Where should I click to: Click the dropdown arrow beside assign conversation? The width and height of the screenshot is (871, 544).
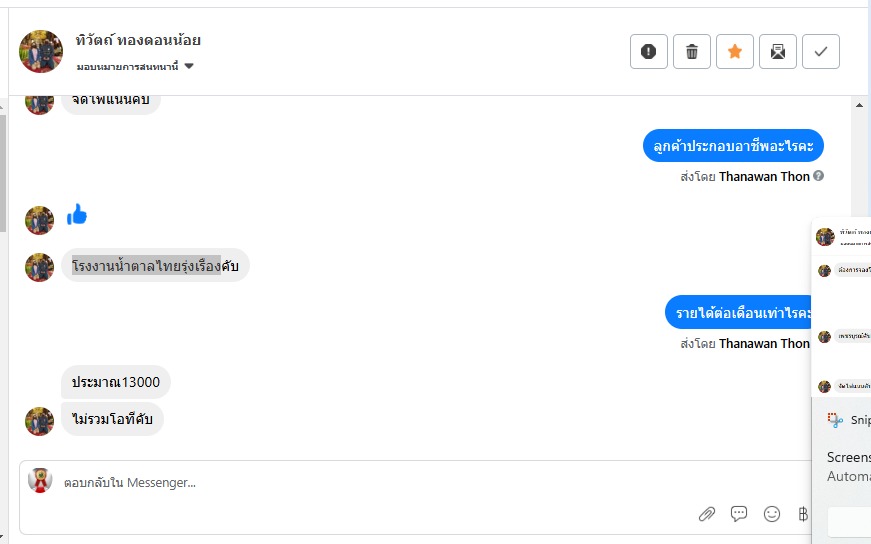tap(189, 67)
